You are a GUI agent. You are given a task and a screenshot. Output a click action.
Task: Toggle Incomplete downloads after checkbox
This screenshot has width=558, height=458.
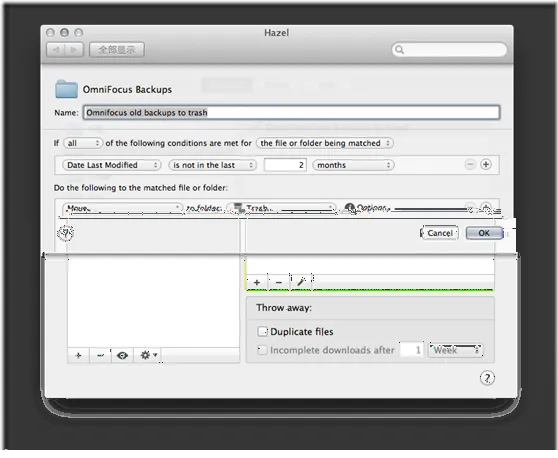(x=262, y=350)
